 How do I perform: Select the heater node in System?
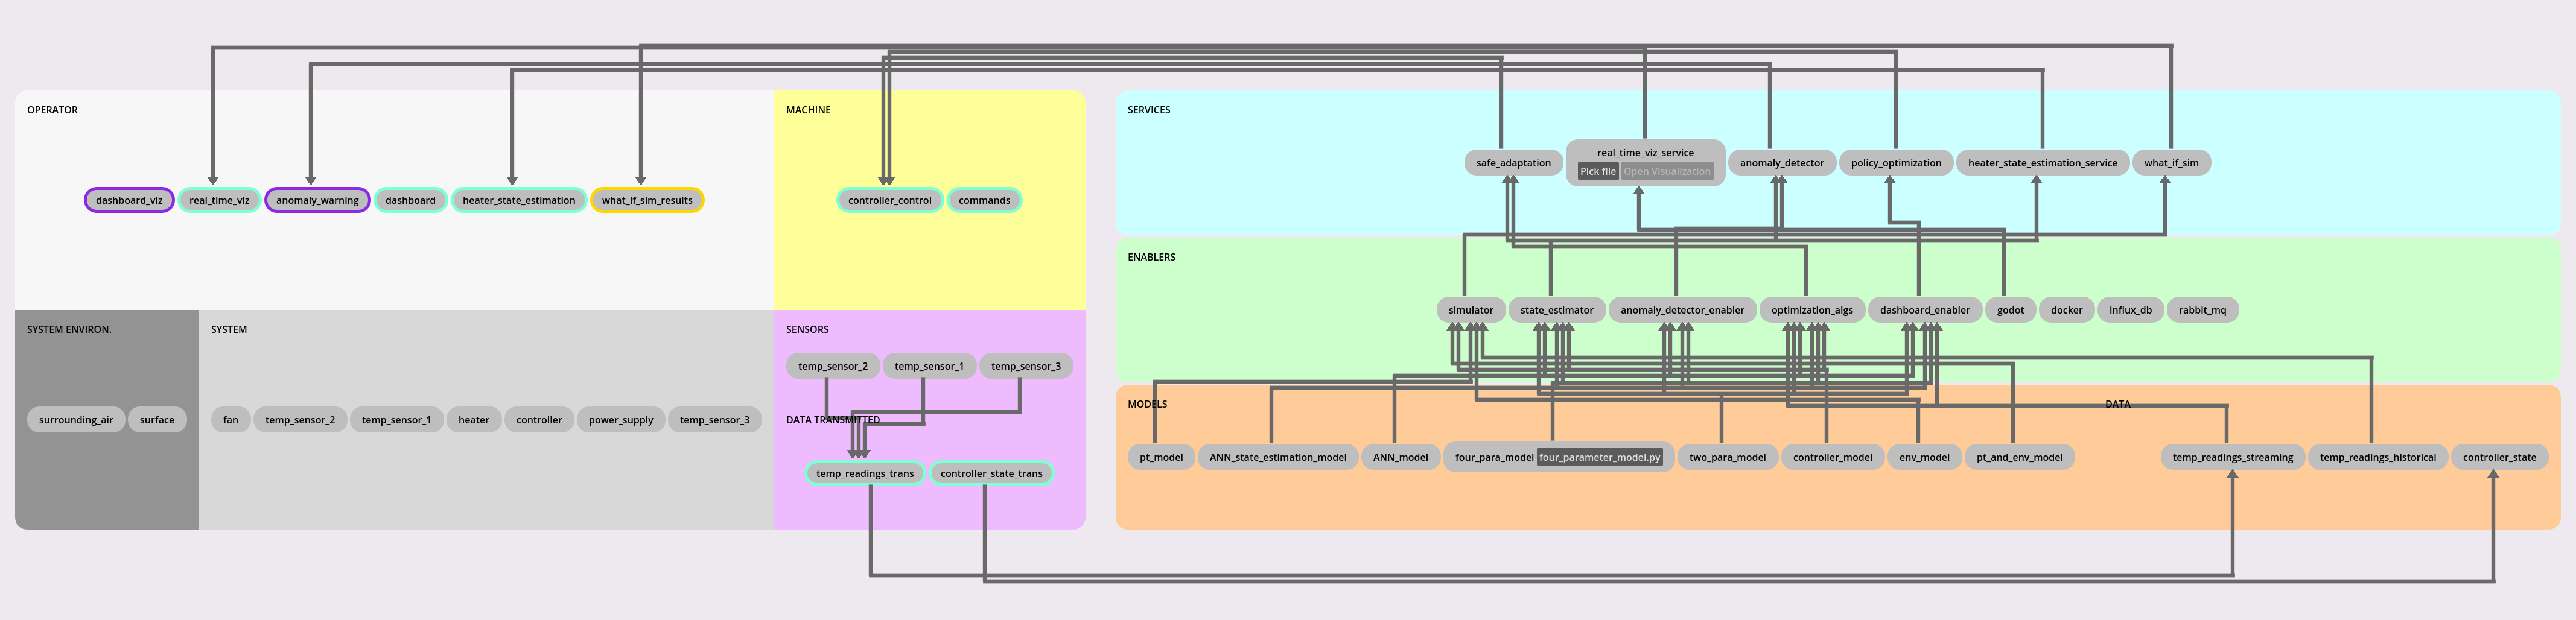coord(474,420)
